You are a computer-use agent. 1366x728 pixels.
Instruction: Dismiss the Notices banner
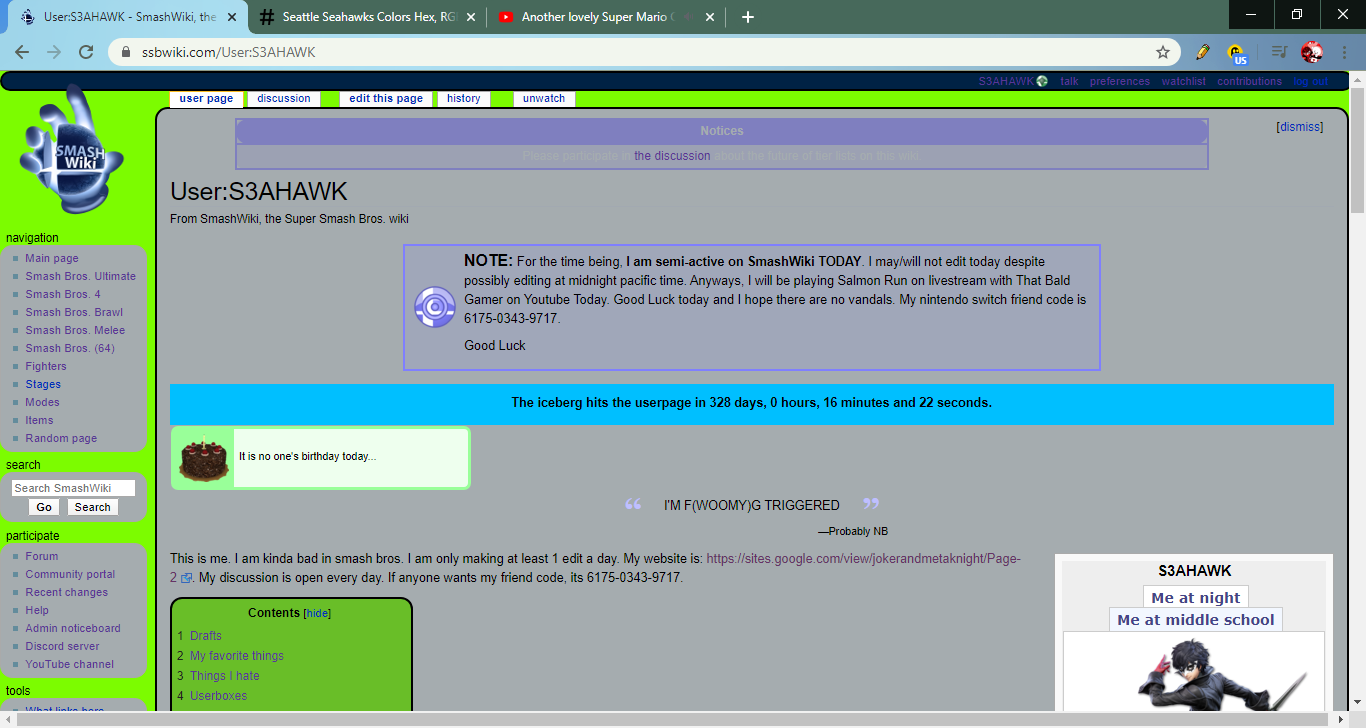coord(1299,127)
